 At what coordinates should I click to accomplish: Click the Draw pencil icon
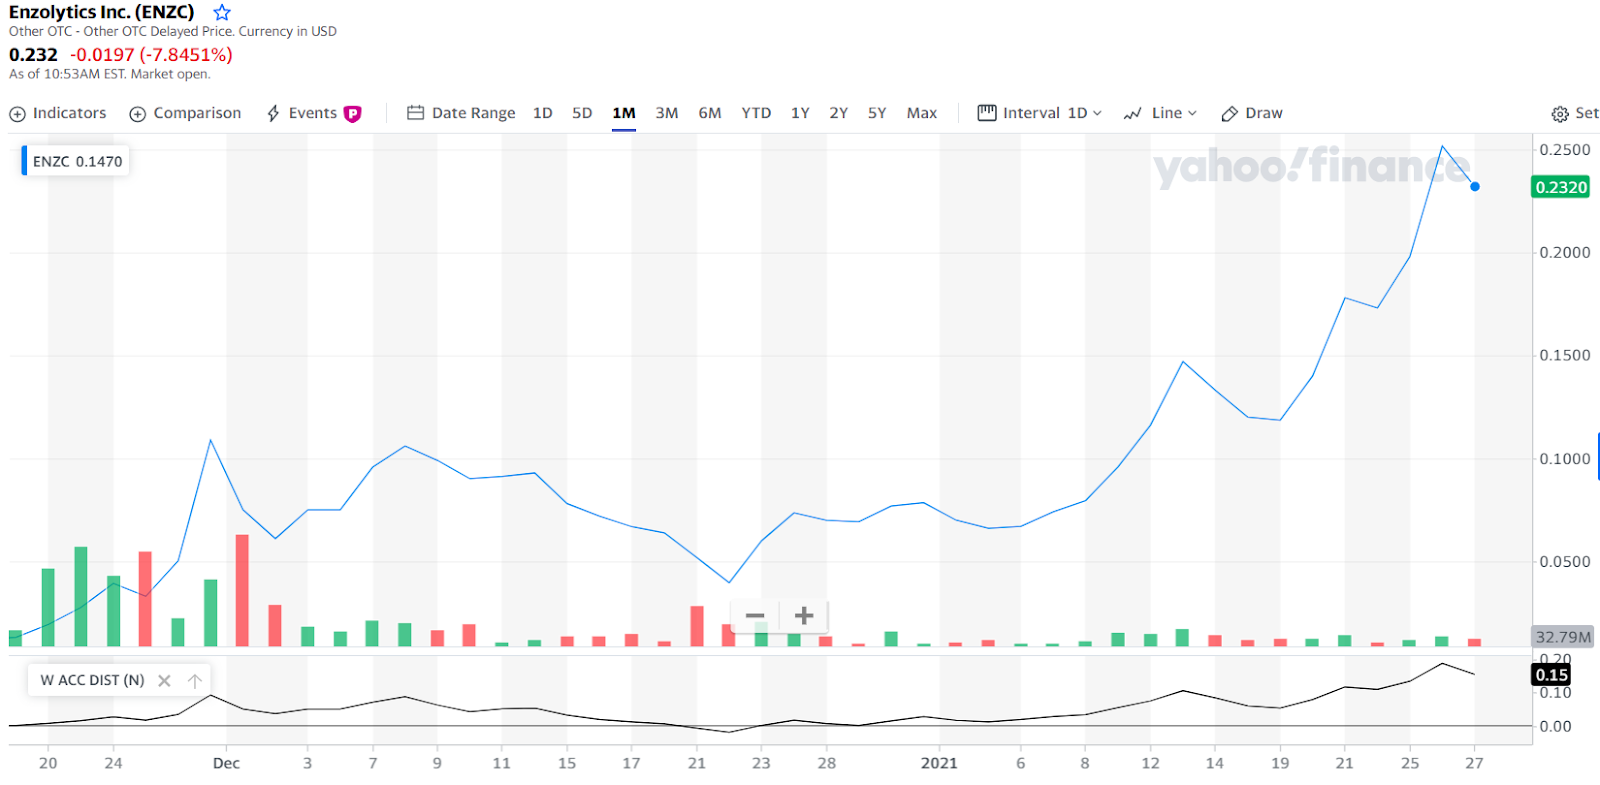1230,114
